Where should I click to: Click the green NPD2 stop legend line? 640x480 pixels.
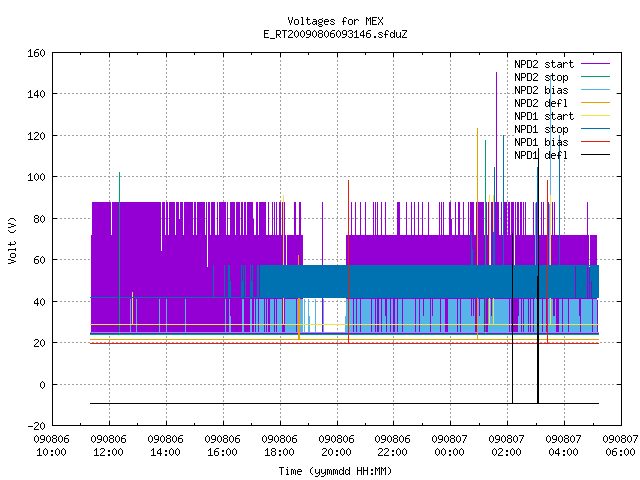tap(595, 77)
